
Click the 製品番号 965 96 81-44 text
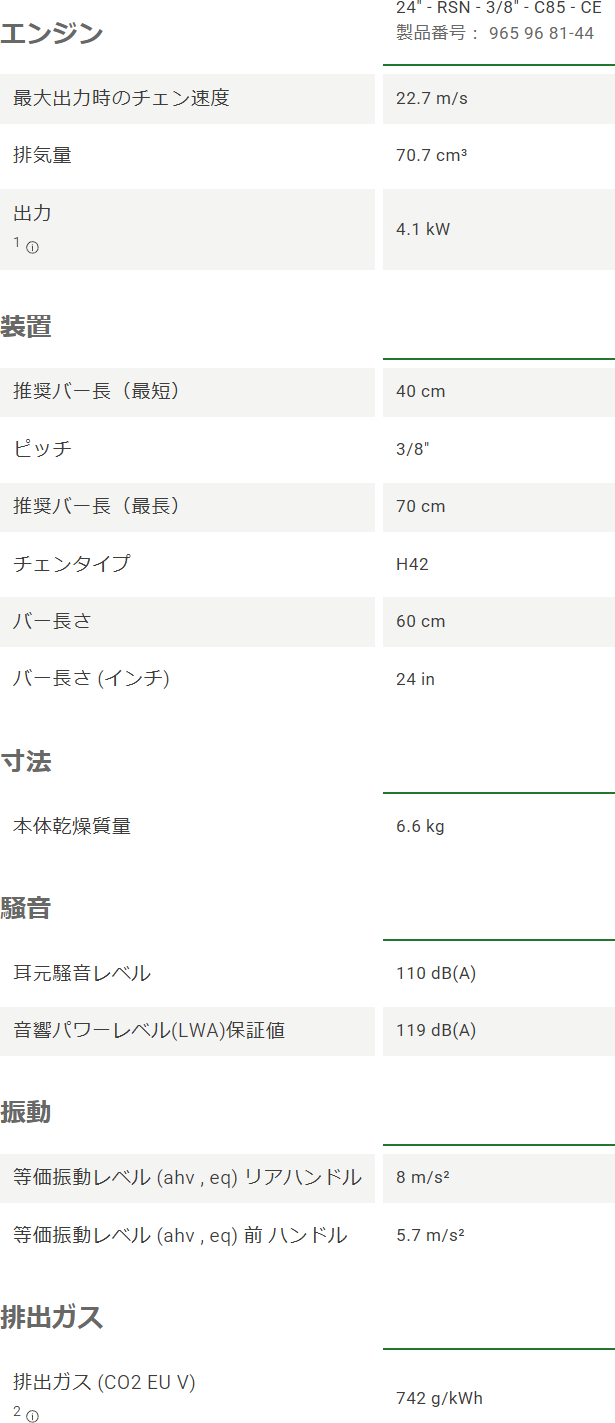pyautogui.click(x=495, y=34)
